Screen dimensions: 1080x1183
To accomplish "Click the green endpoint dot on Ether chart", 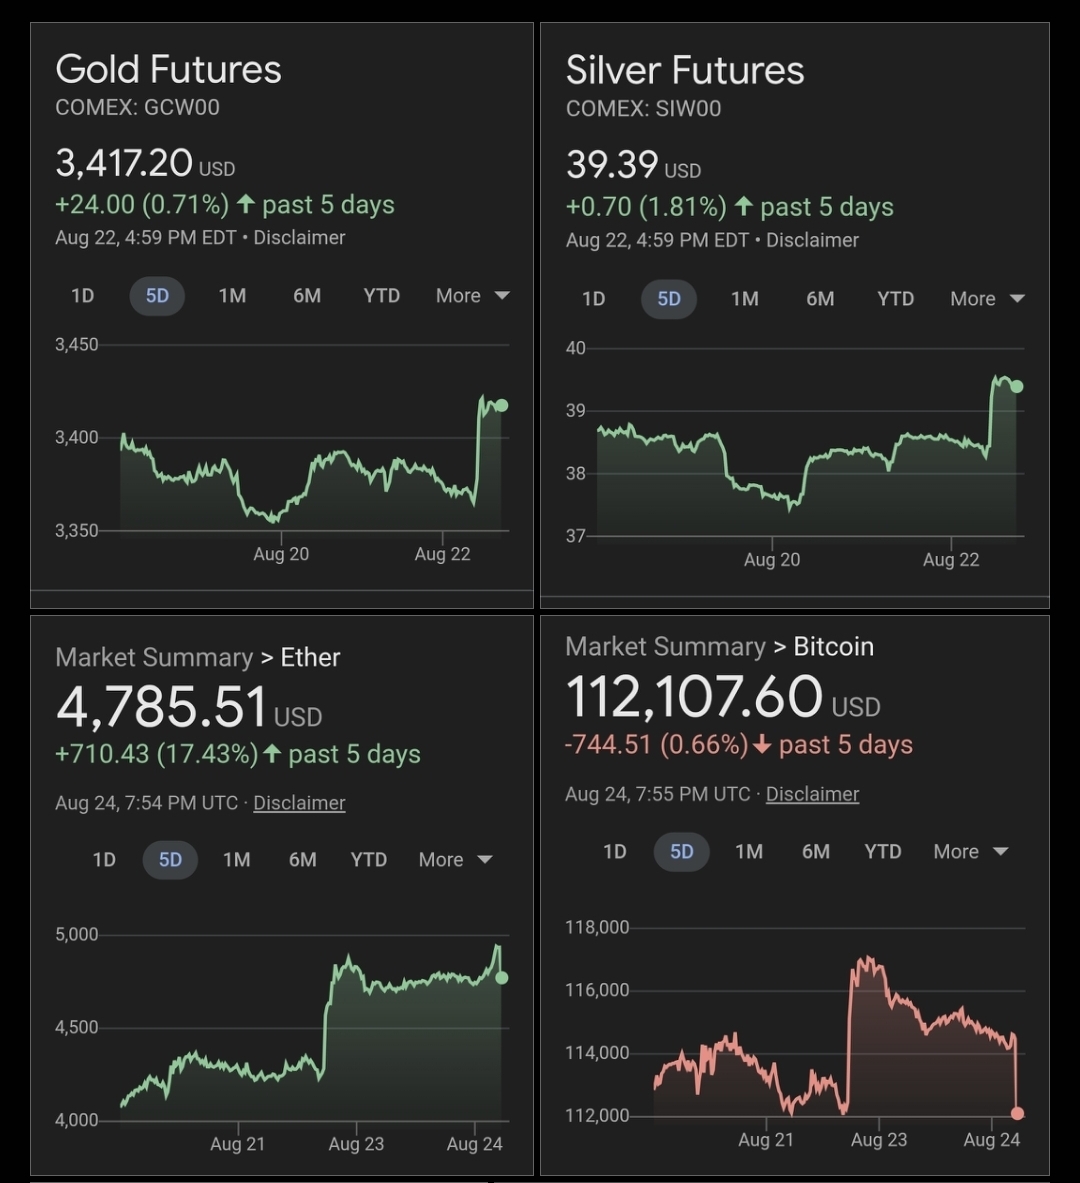I will click(x=501, y=977).
